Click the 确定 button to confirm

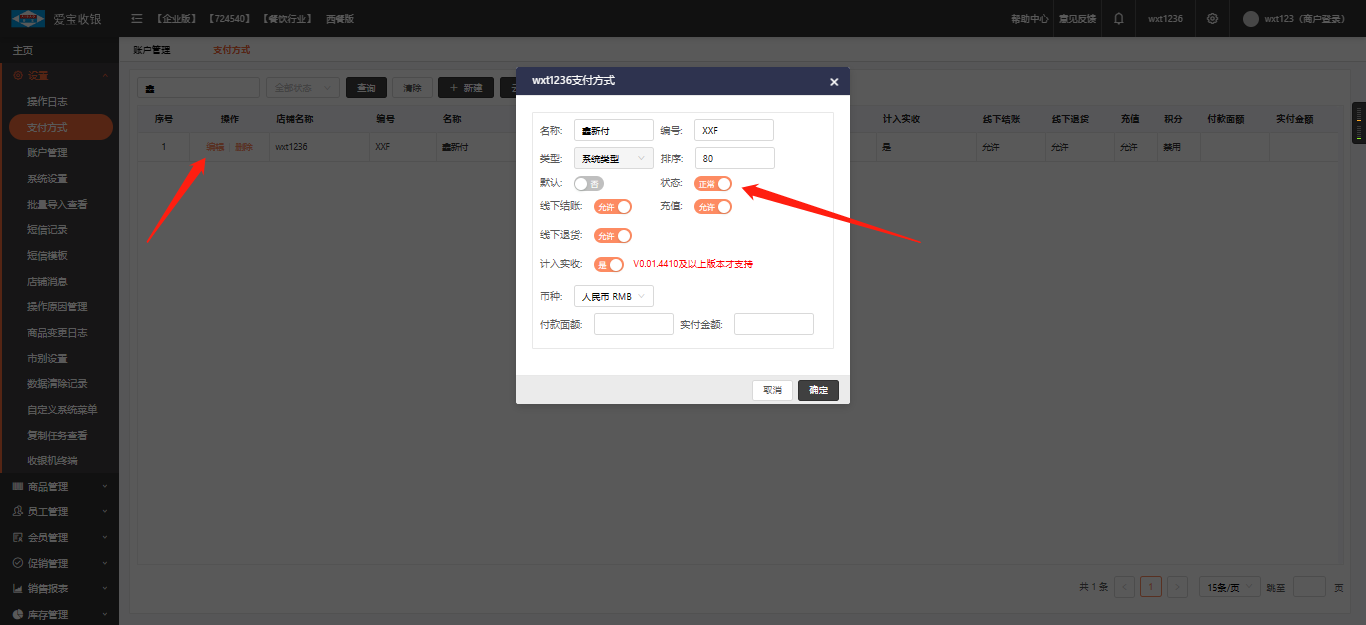pyautogui.click(x=818, y=390)
